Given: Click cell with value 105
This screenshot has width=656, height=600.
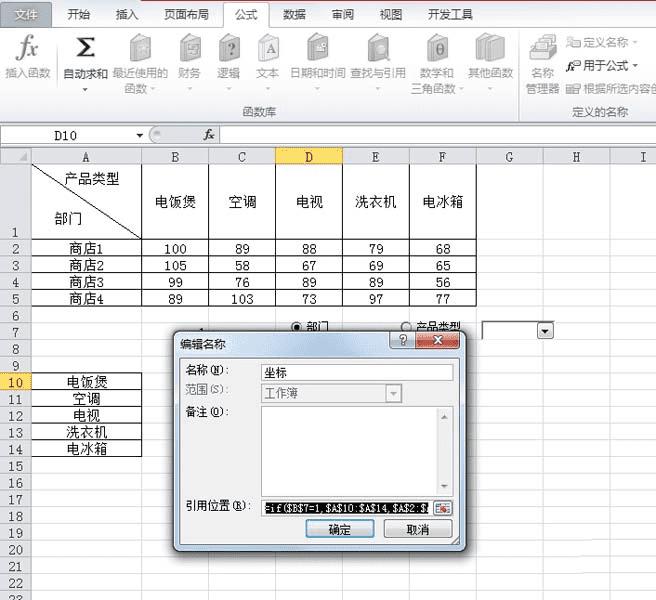Looking at the screenshot, I should (175, 265).
